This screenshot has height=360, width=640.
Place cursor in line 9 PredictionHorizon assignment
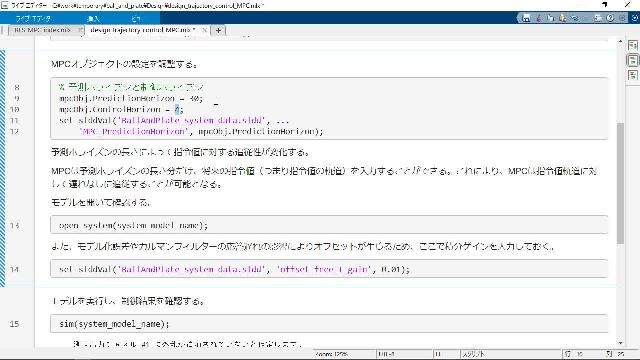pyautogui.click(x=131, y=98)
